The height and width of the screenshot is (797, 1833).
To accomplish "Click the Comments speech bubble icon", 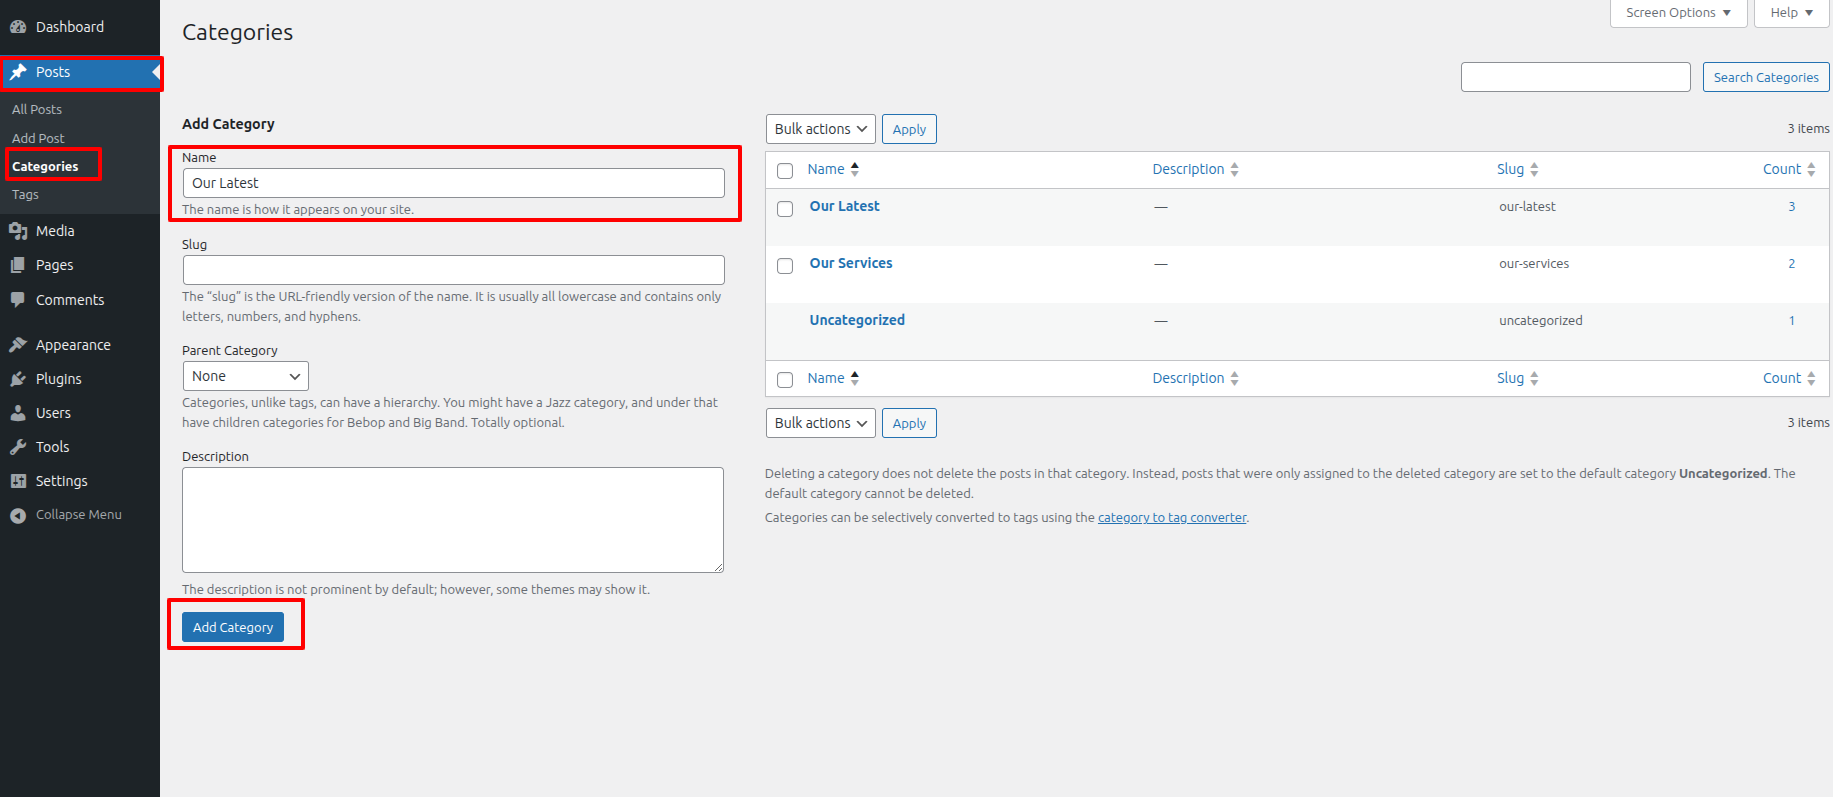I will click(x=18, y=300).
